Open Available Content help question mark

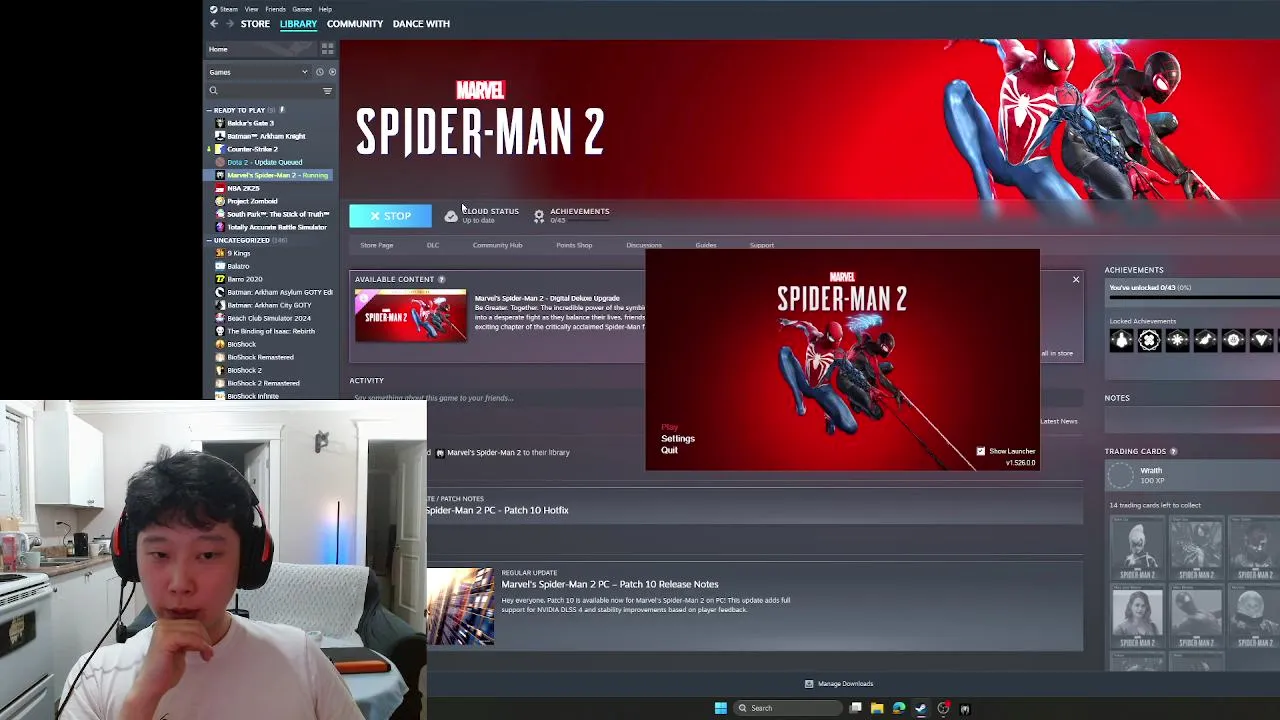[x=441, y=279]
